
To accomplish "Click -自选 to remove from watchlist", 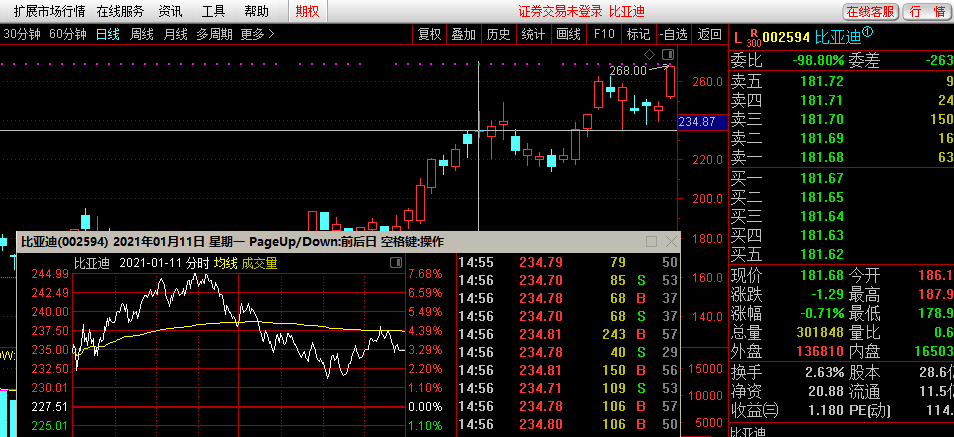I will click(x=674, y=34).
